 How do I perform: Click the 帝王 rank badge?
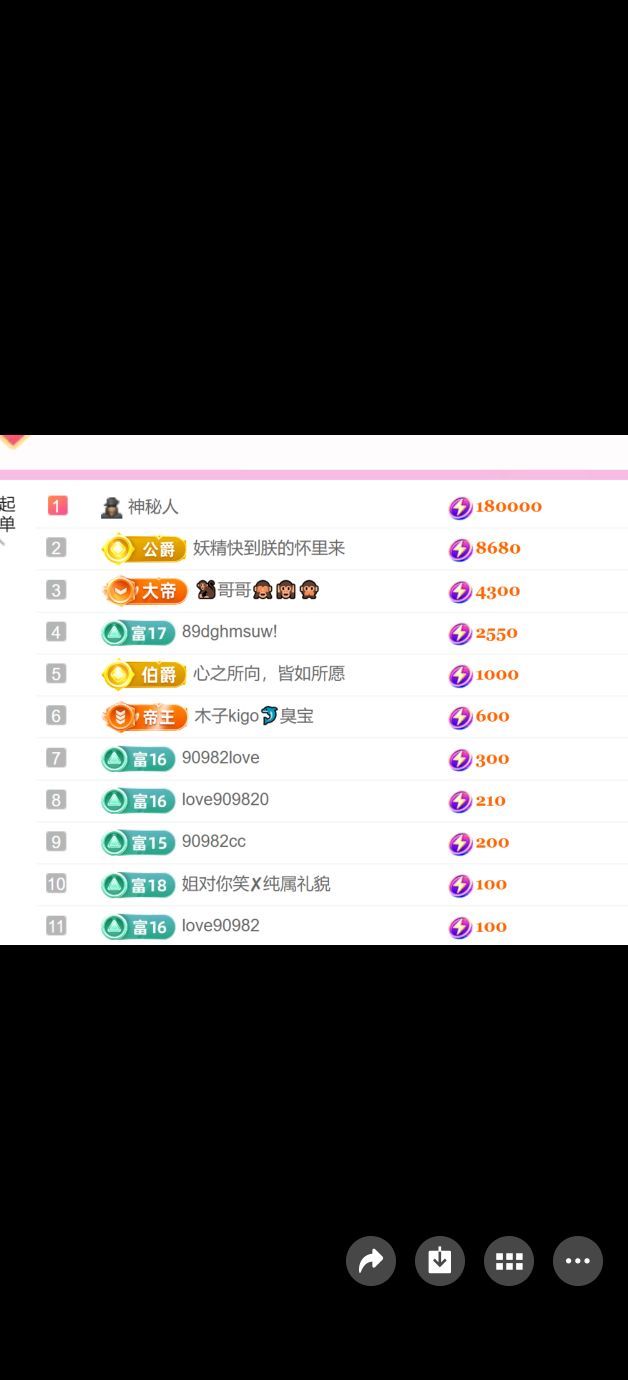(x=145, y=717)
